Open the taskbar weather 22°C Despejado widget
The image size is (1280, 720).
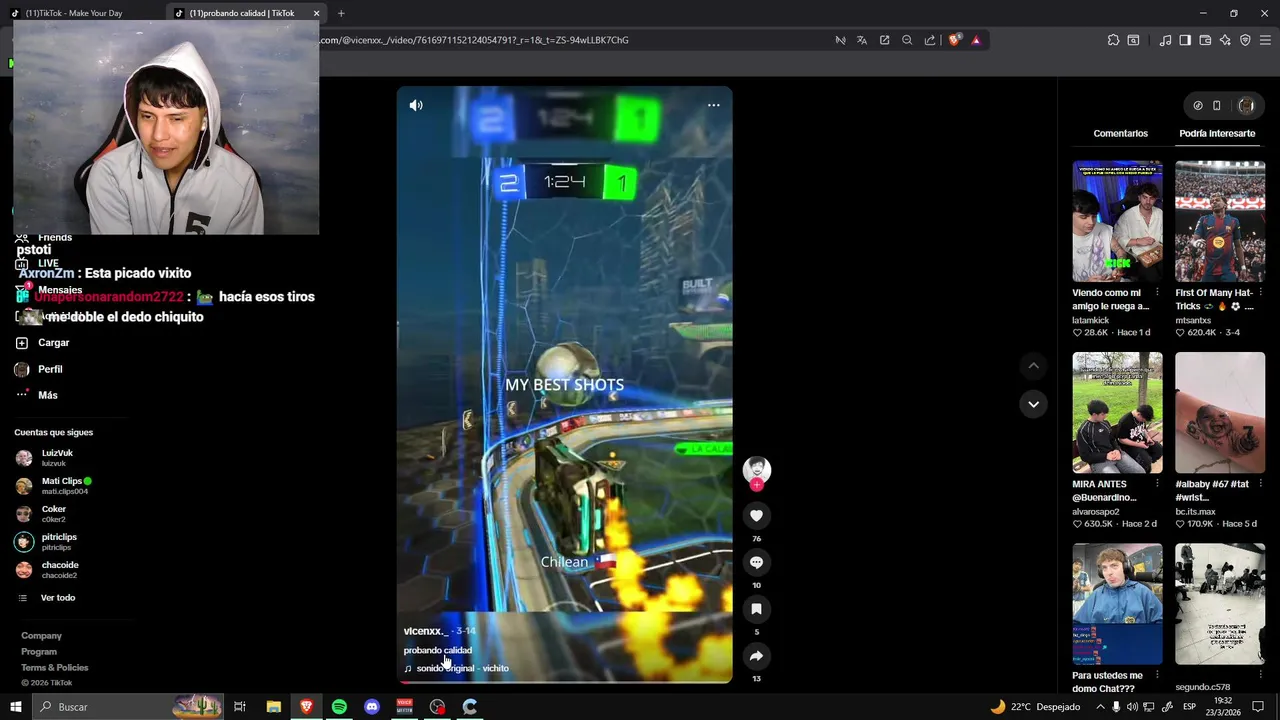point(1035,707)
